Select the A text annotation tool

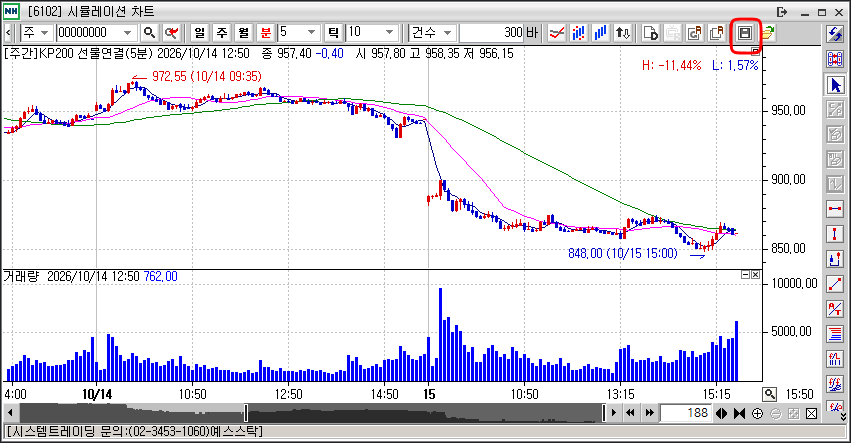point(835,308)
